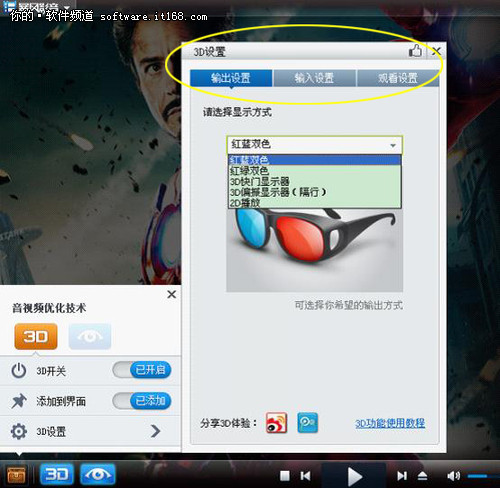Click the gear icon beside 3D设置
This screenshot has height=488, width=500.
(x=19, y=431)
